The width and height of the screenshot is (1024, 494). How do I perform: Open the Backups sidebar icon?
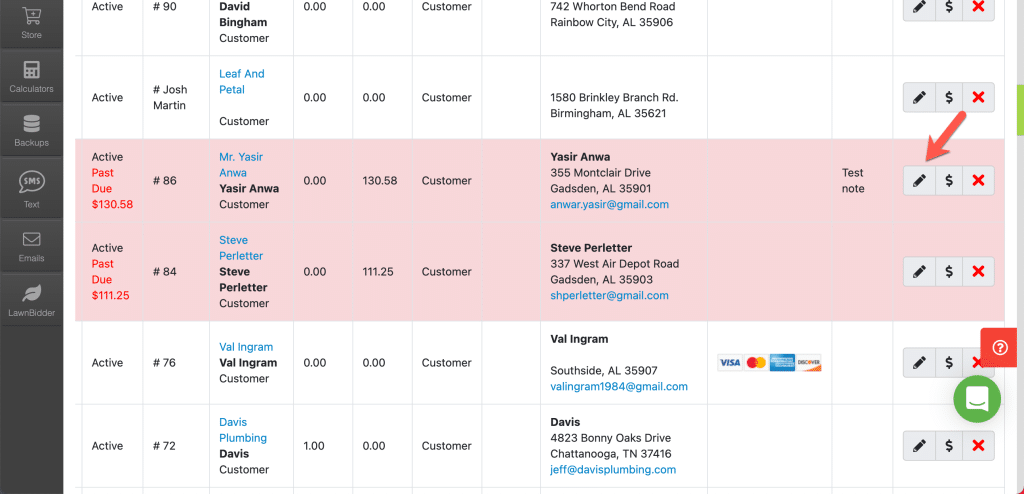point(31,130)
